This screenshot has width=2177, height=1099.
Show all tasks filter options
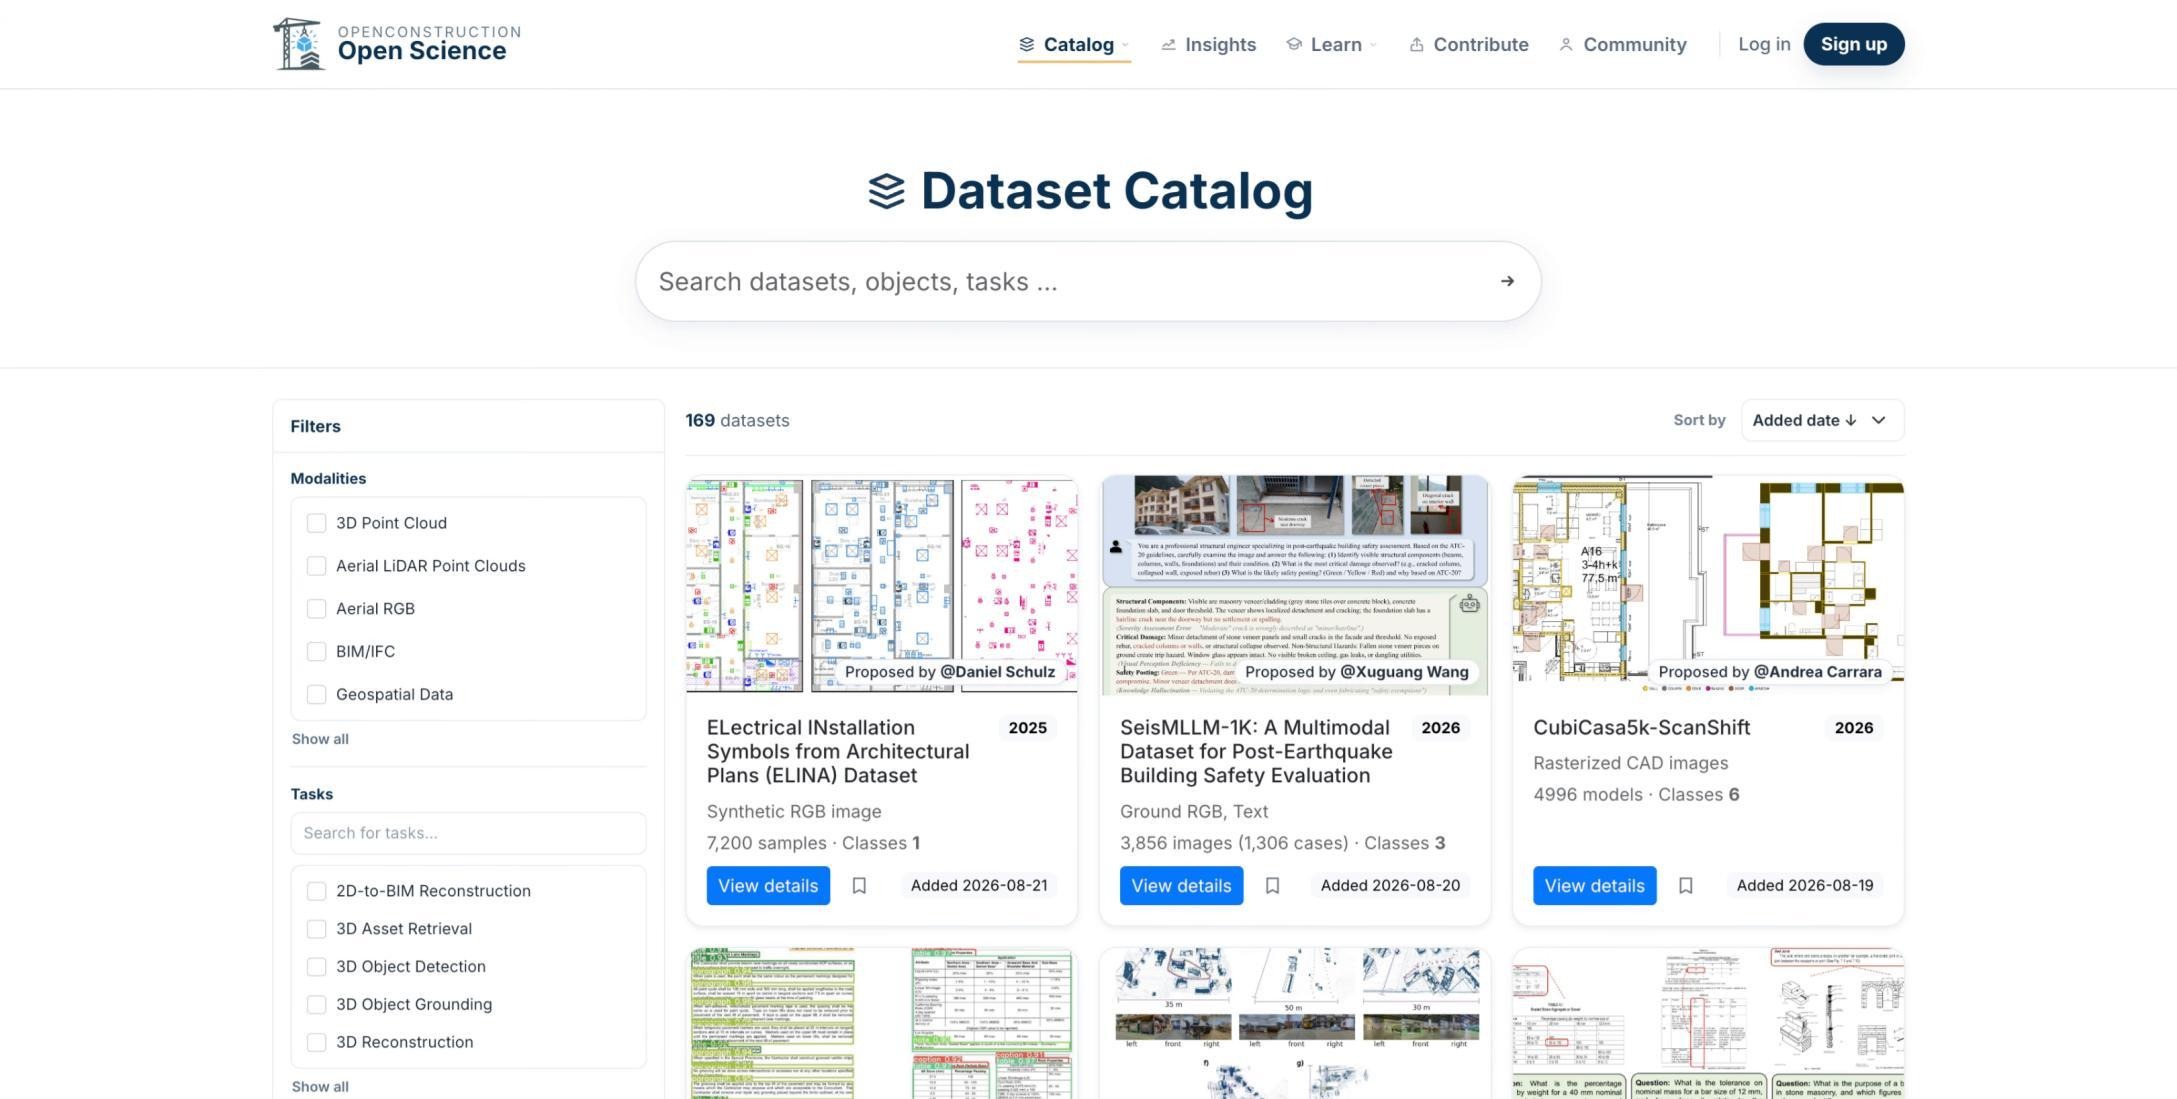tap(320, 1087)
